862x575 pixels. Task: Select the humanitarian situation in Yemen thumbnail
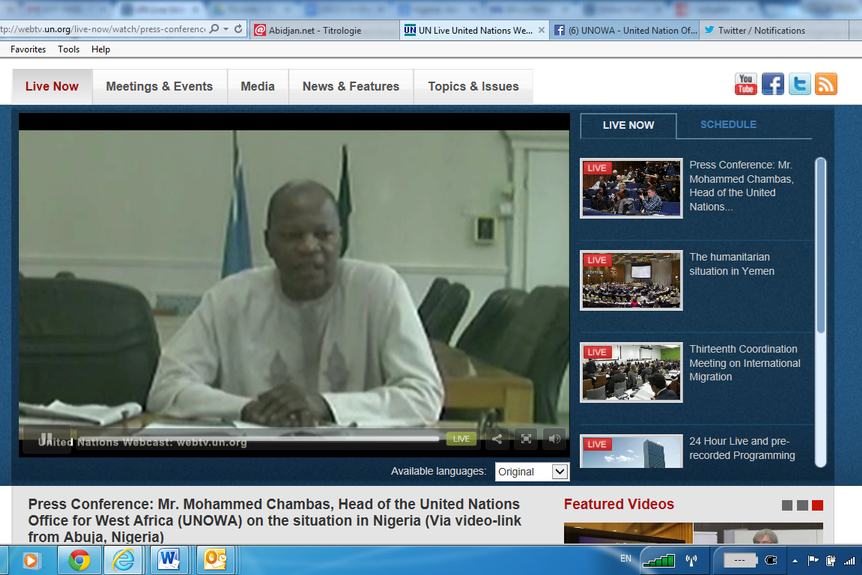coord(631,280)
